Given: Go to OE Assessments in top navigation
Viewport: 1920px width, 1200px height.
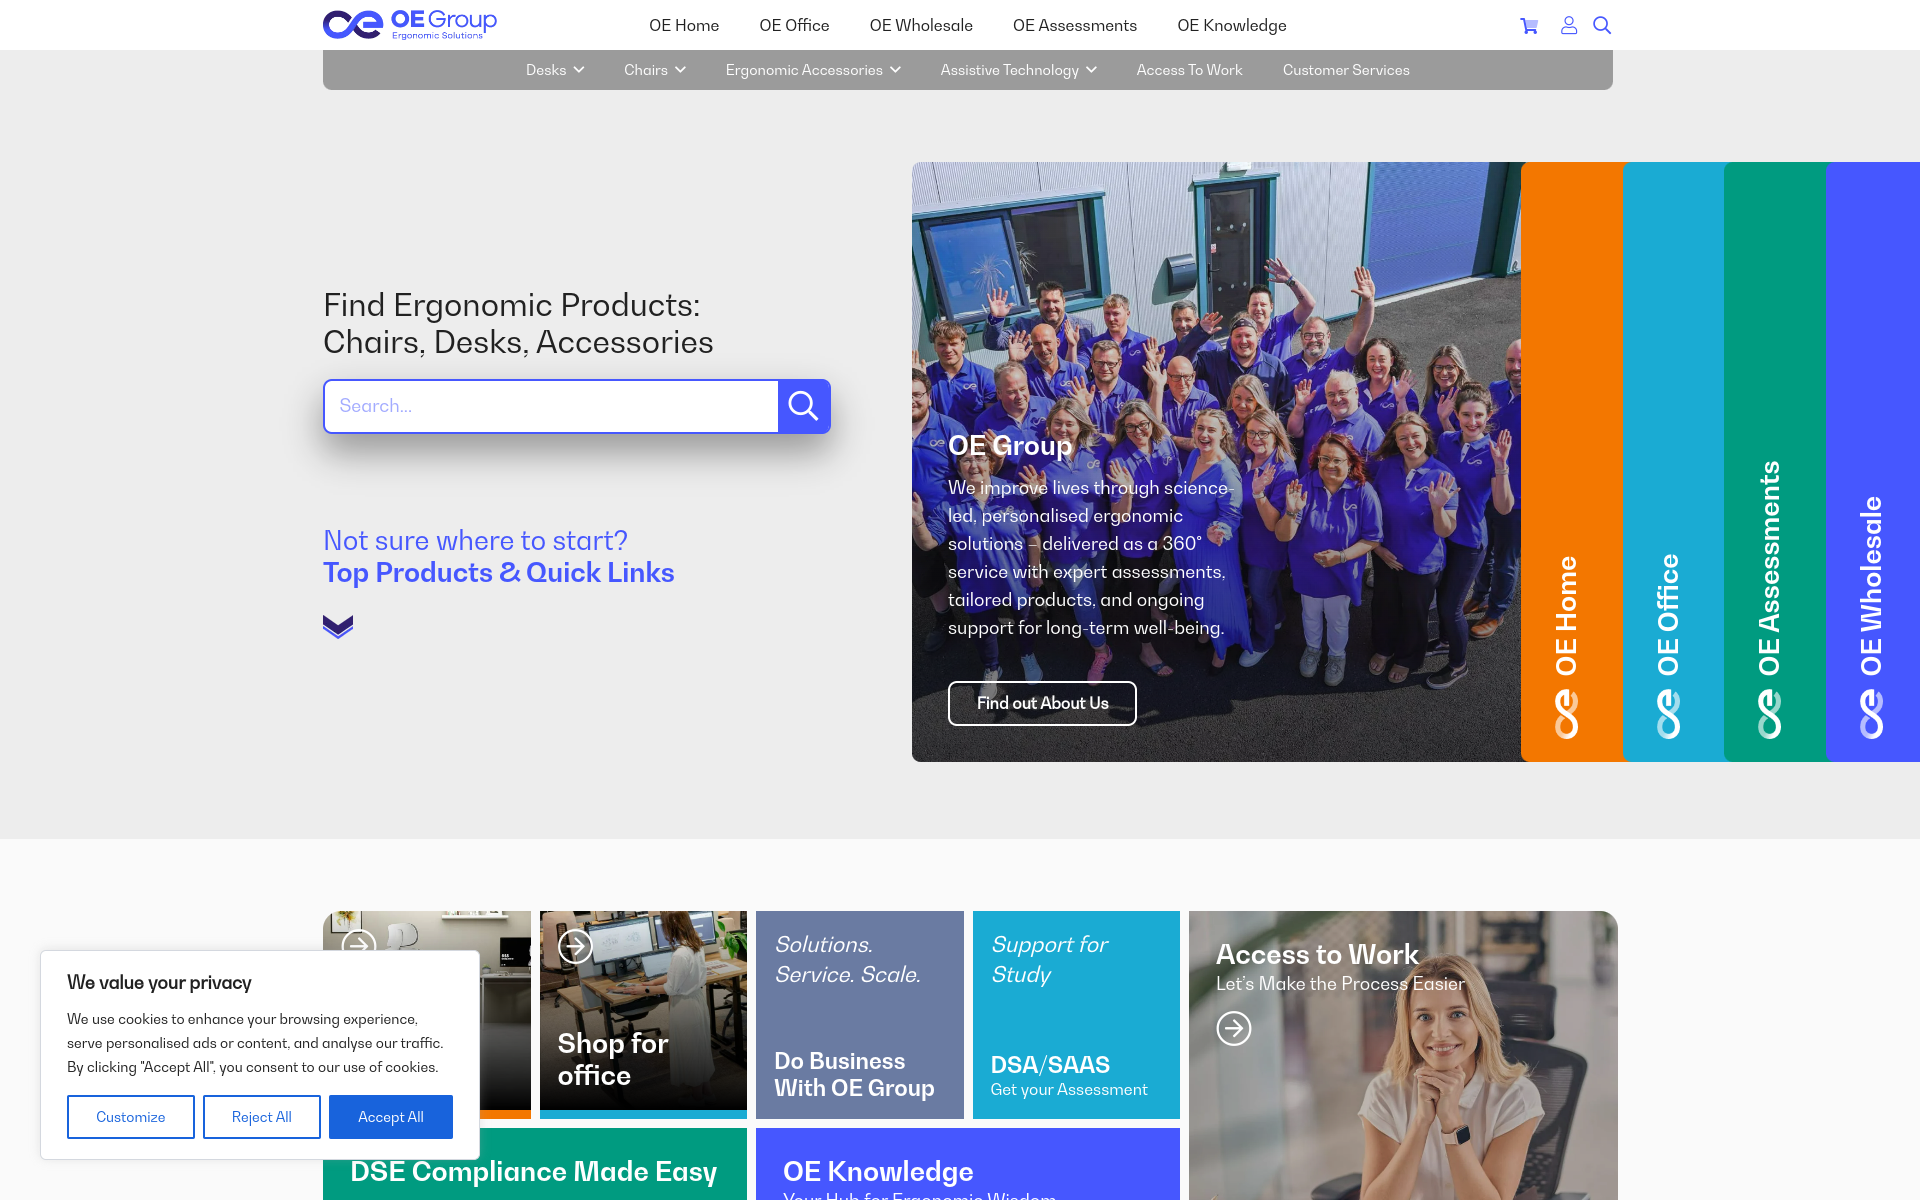Looking at the screenshot, I should [x=1075, y=25].
